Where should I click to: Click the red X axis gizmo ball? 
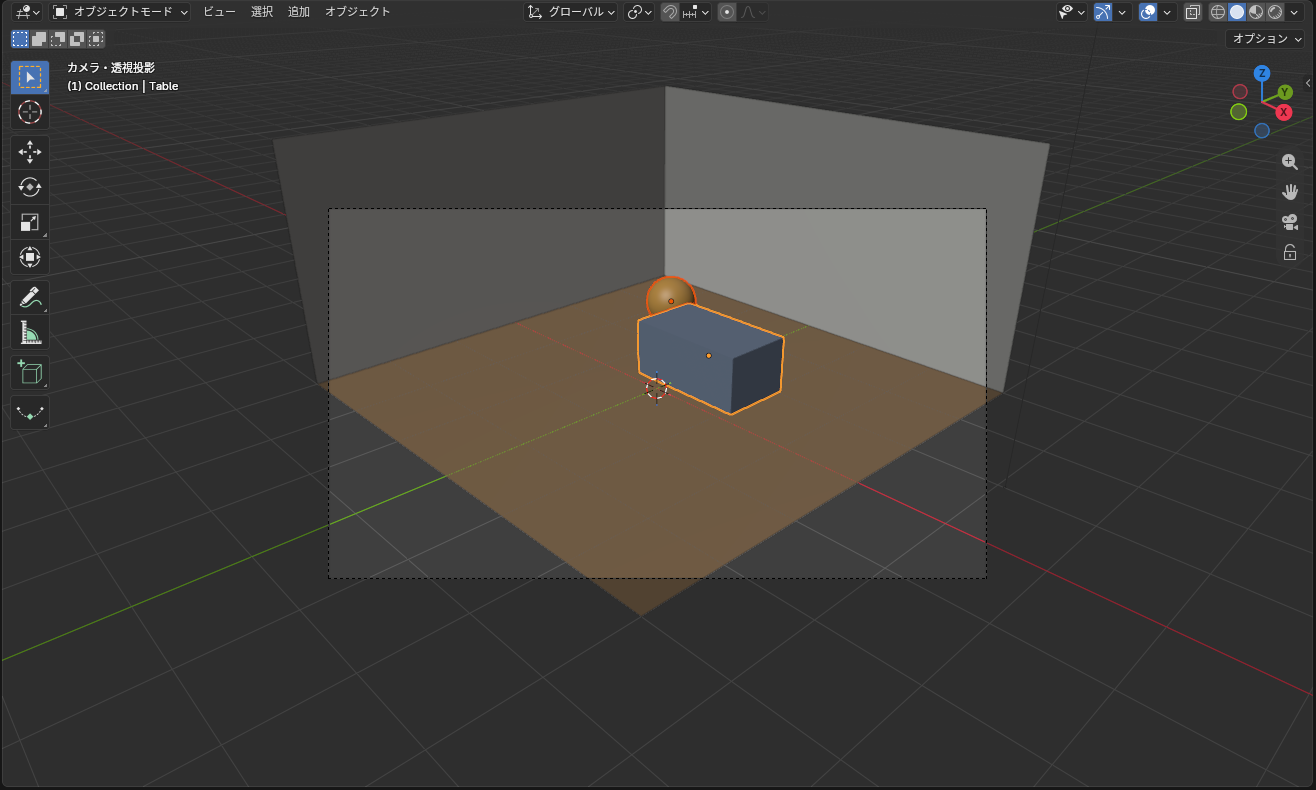point(1284,112)
